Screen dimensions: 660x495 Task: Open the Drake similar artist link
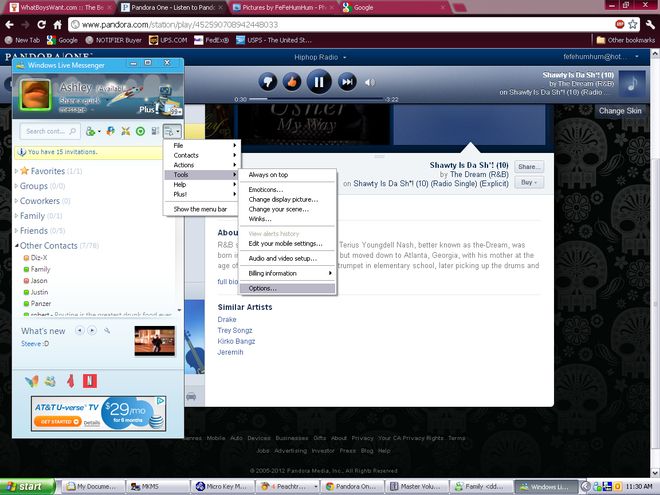pyautogui.click(x=228, y=319)
